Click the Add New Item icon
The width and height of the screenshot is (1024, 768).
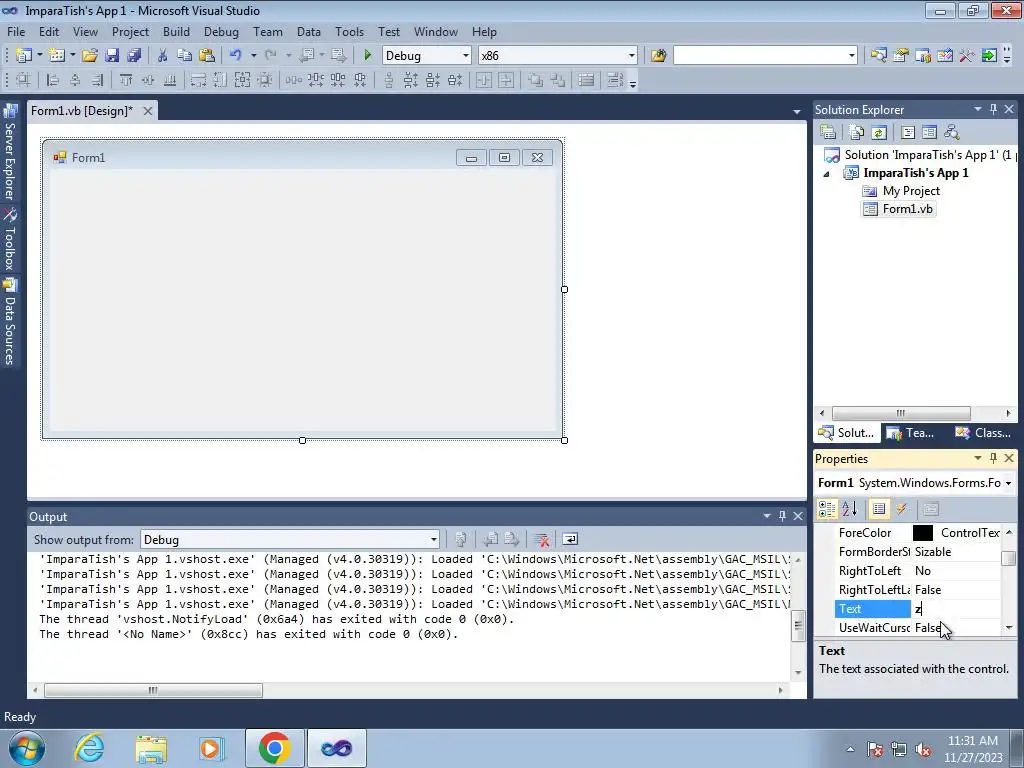(x=57, y=56)
